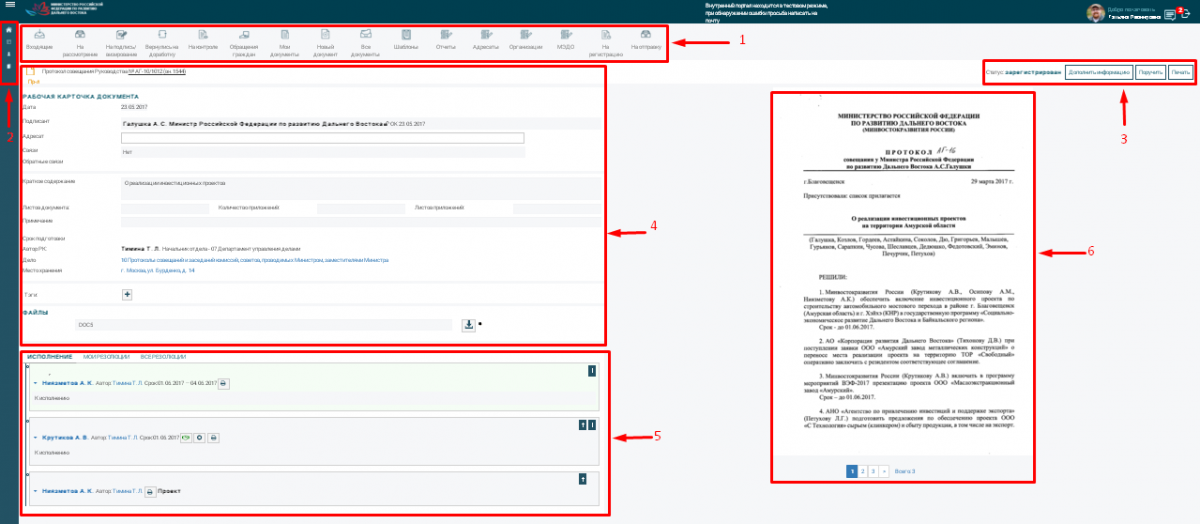
Task: Click the Поручить button
Action: click(x=1150, y=73)
